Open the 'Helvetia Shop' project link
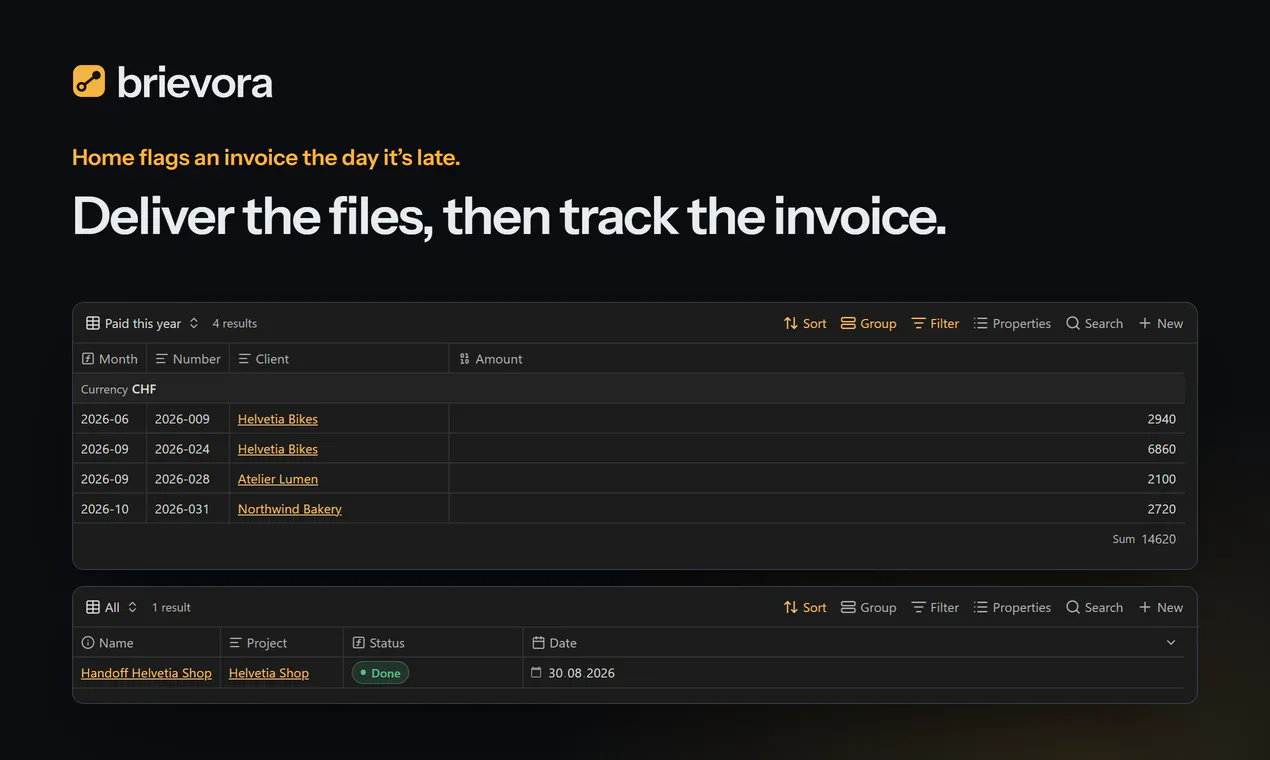The image size is (1270, 760). point(269,673)
